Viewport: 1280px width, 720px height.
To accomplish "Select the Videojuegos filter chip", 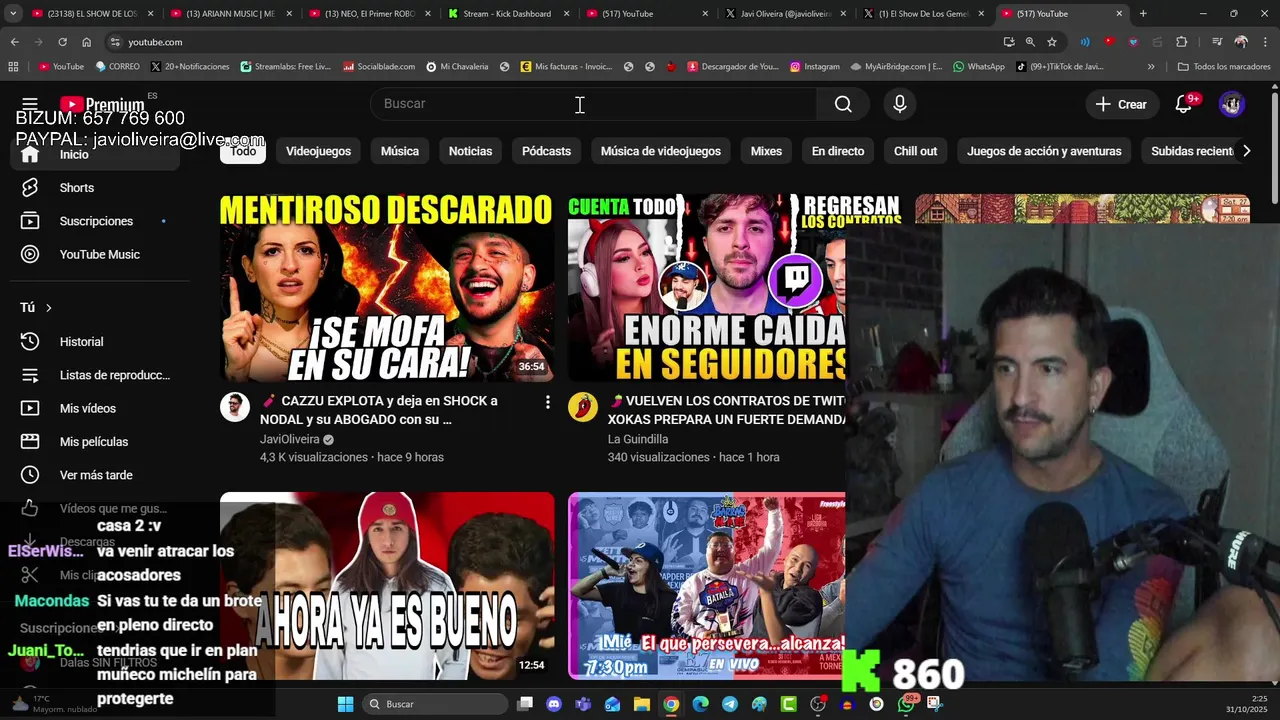I will coord(318,151).
